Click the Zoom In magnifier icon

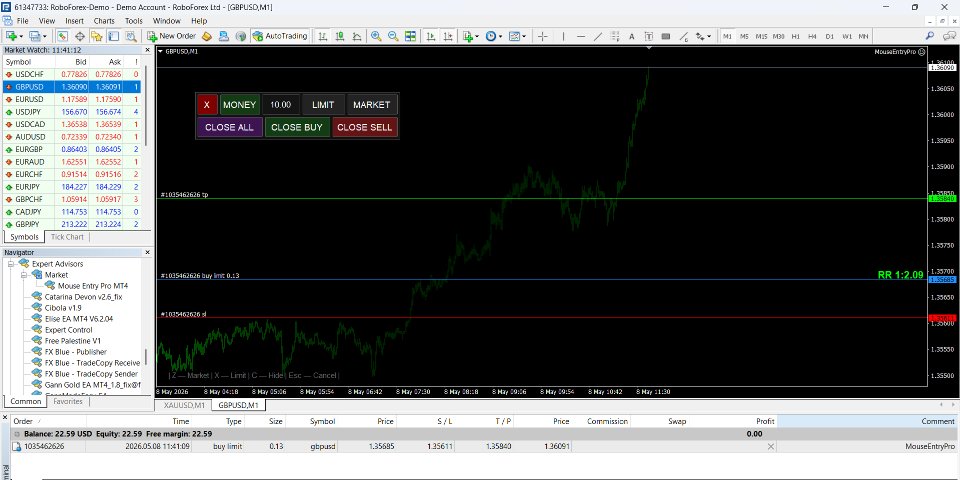click(376, 36)
